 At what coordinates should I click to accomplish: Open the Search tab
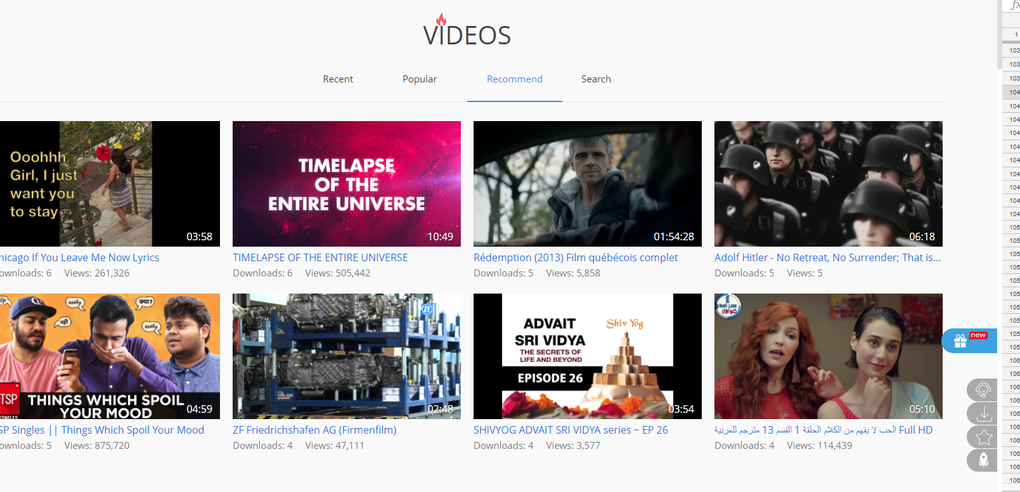596,79
